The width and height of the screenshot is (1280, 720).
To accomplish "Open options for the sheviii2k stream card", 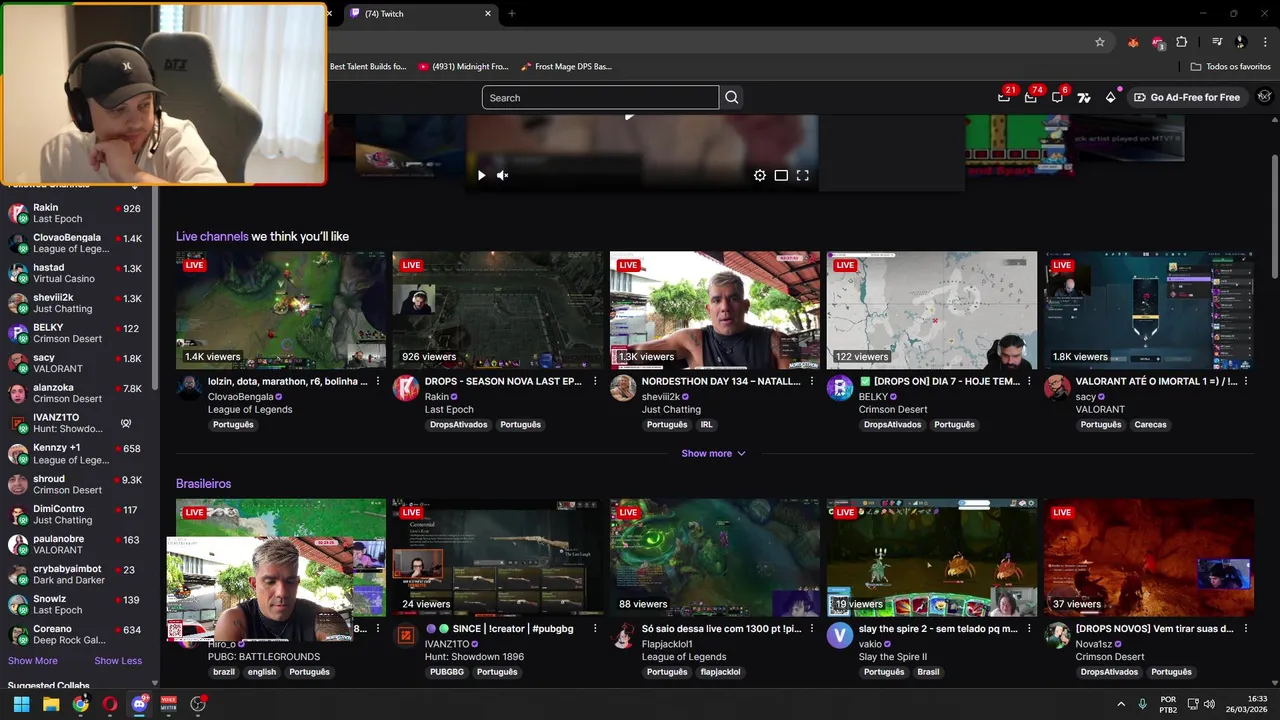I will tap(812, 381).
